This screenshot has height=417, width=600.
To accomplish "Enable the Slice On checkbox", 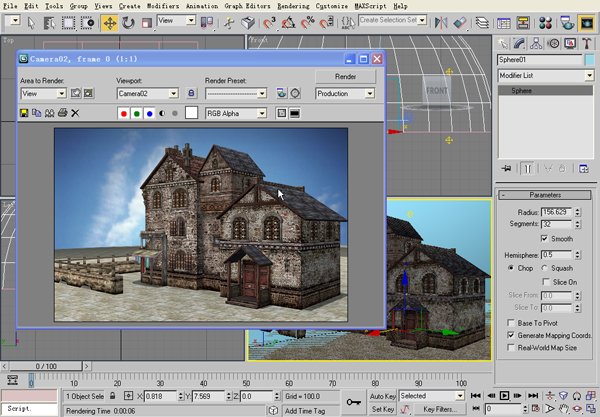I will tap(544, 282).
